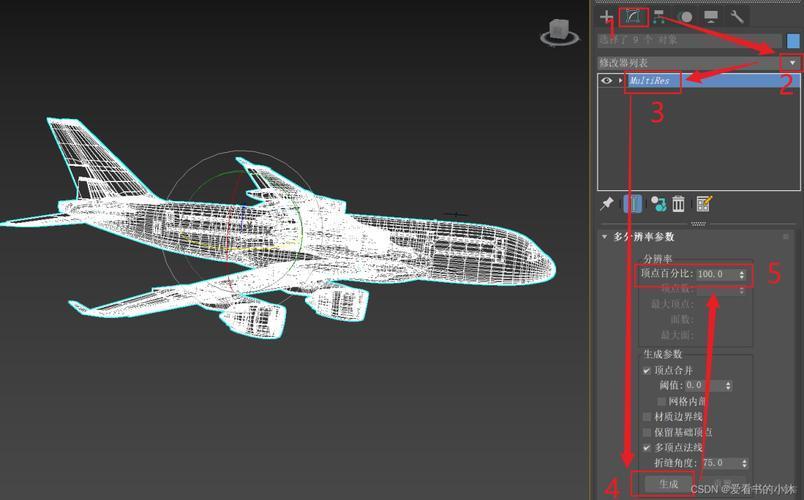
Task: Open the Display panel monitor icon
Action: click(711, 16)
